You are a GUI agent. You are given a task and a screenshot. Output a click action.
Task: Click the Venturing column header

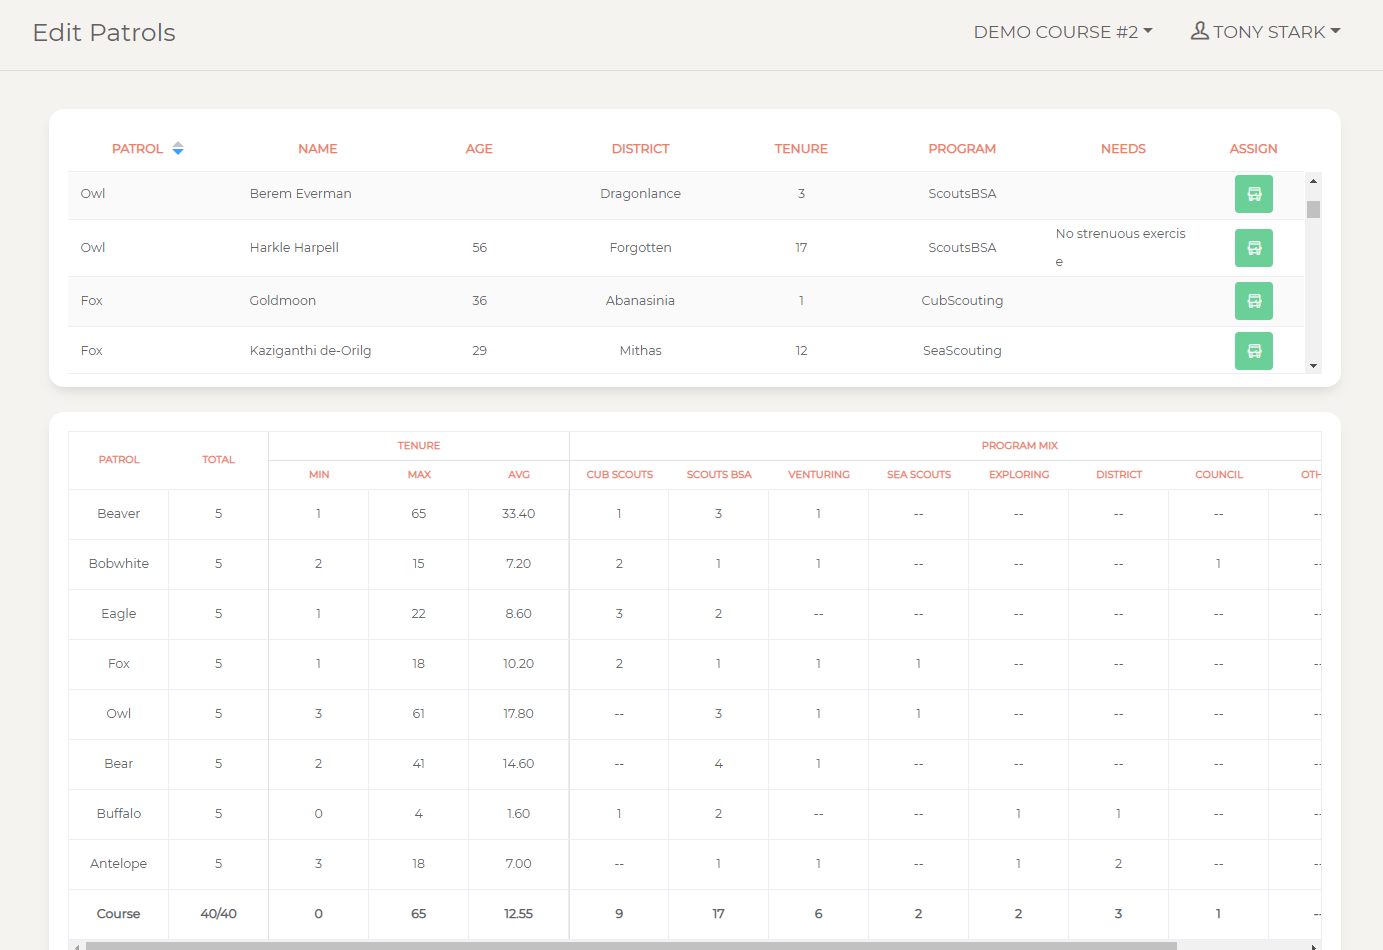click(818, 475)
